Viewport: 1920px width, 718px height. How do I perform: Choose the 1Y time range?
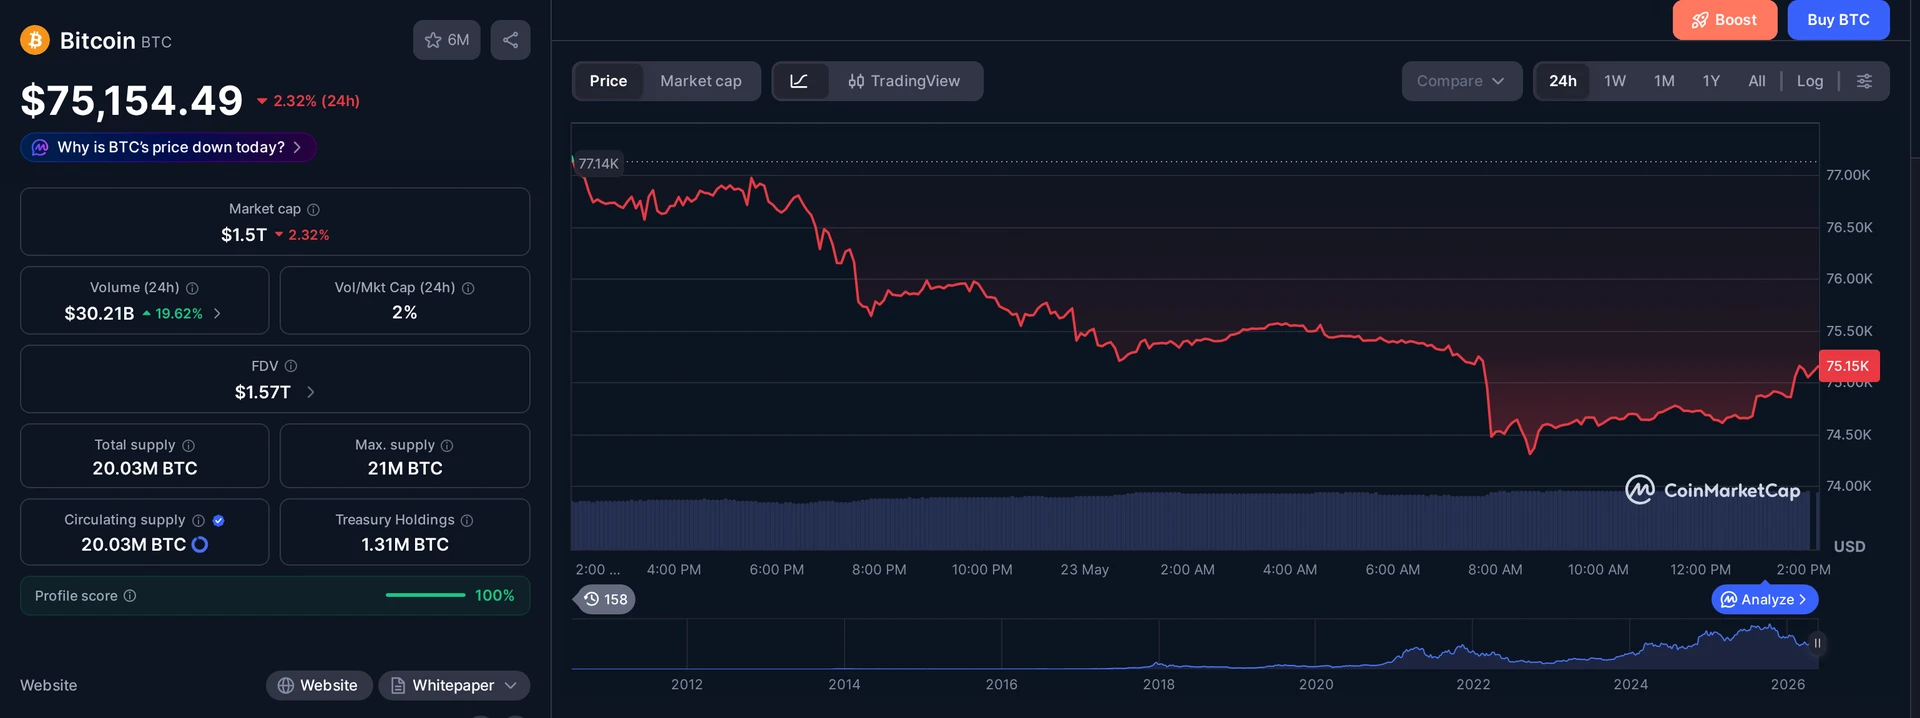pyautogui.click(x=1711, y=81)
